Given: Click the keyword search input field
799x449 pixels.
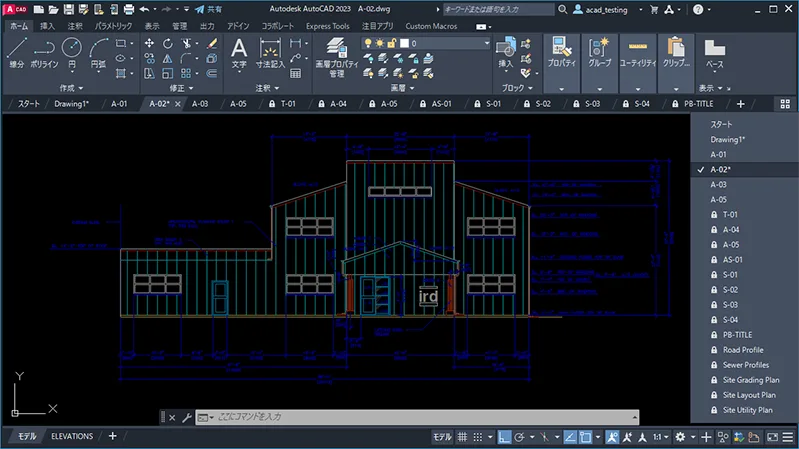Looking at the screenshot, I should point(498,9).
